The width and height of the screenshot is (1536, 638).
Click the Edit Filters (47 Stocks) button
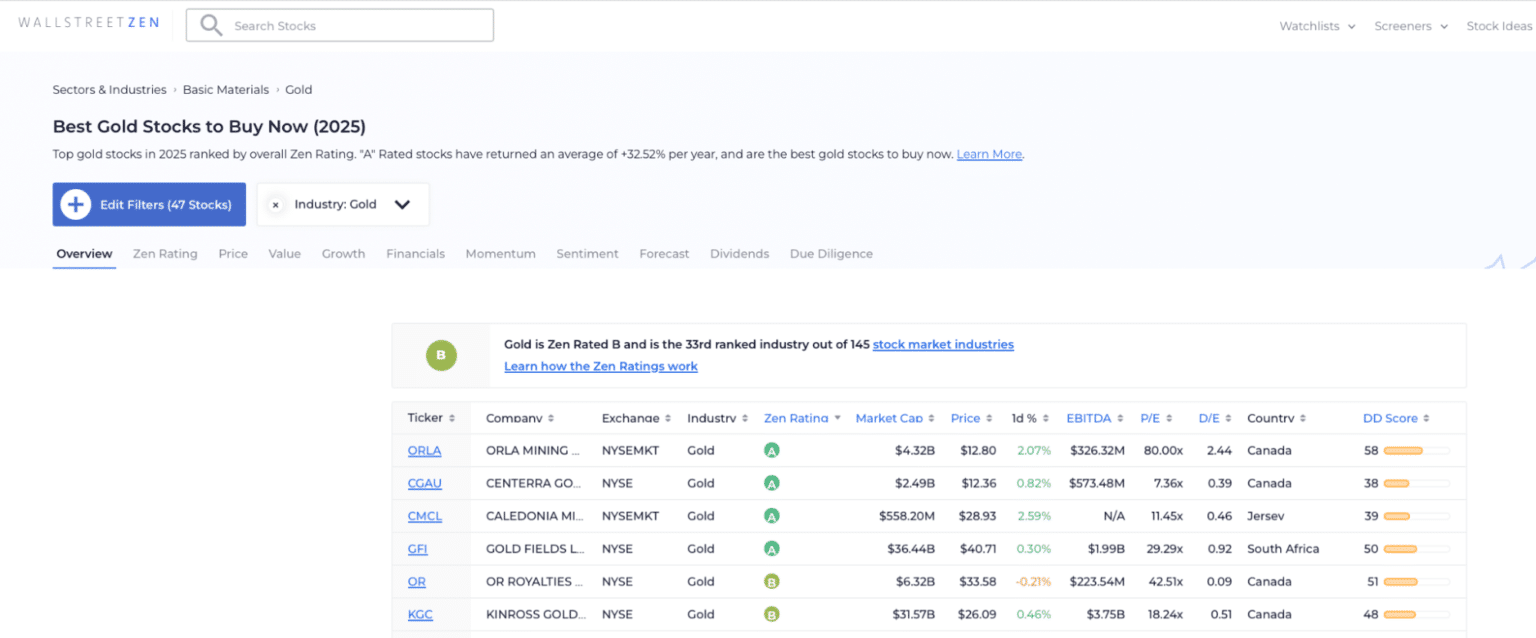pyautogui.click(x=149, y=204)
